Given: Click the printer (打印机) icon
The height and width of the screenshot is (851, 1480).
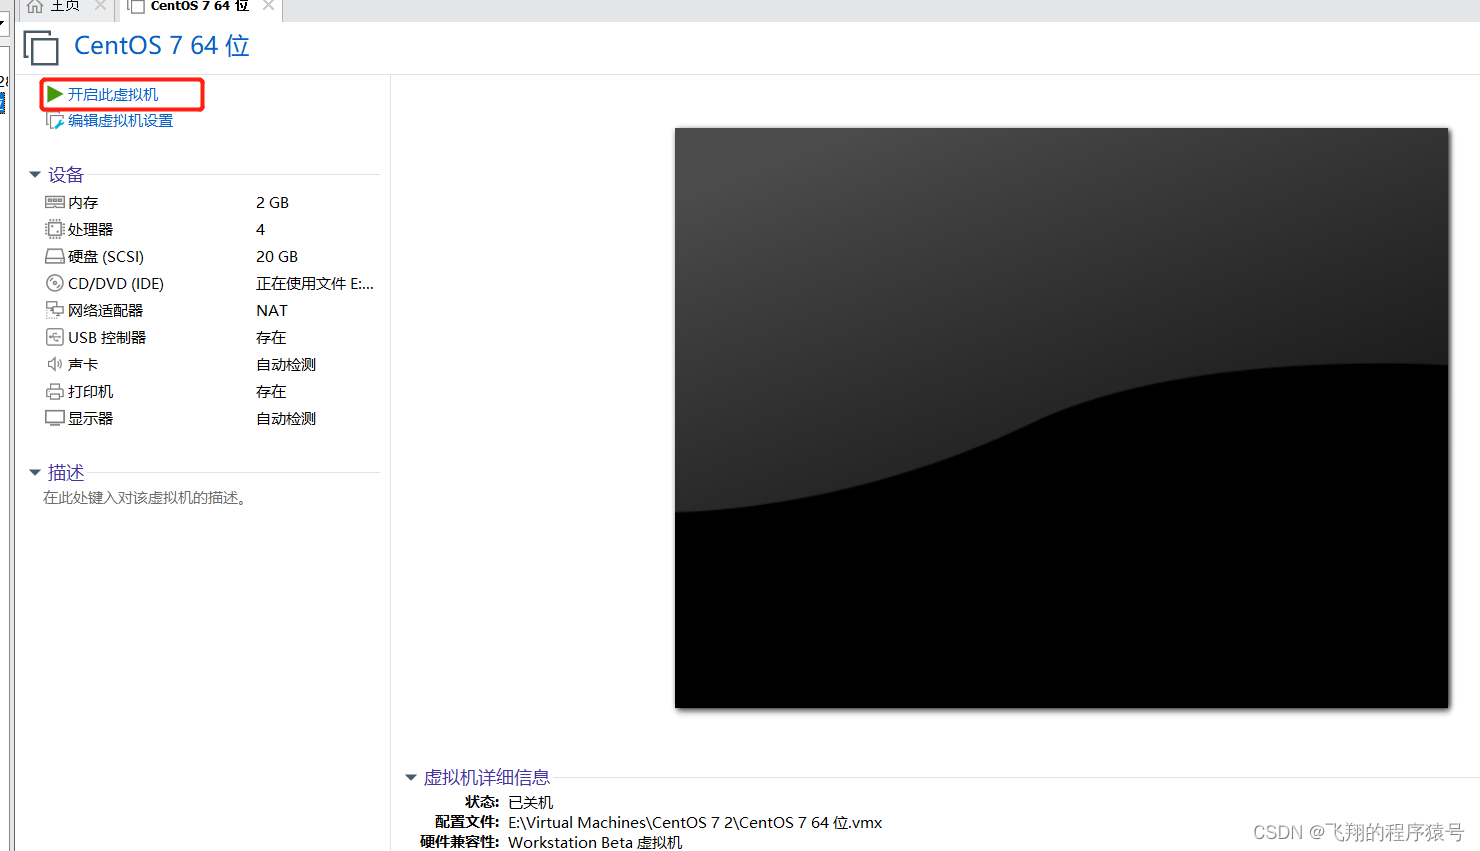Looking at the screenshot, I should 55,391.
